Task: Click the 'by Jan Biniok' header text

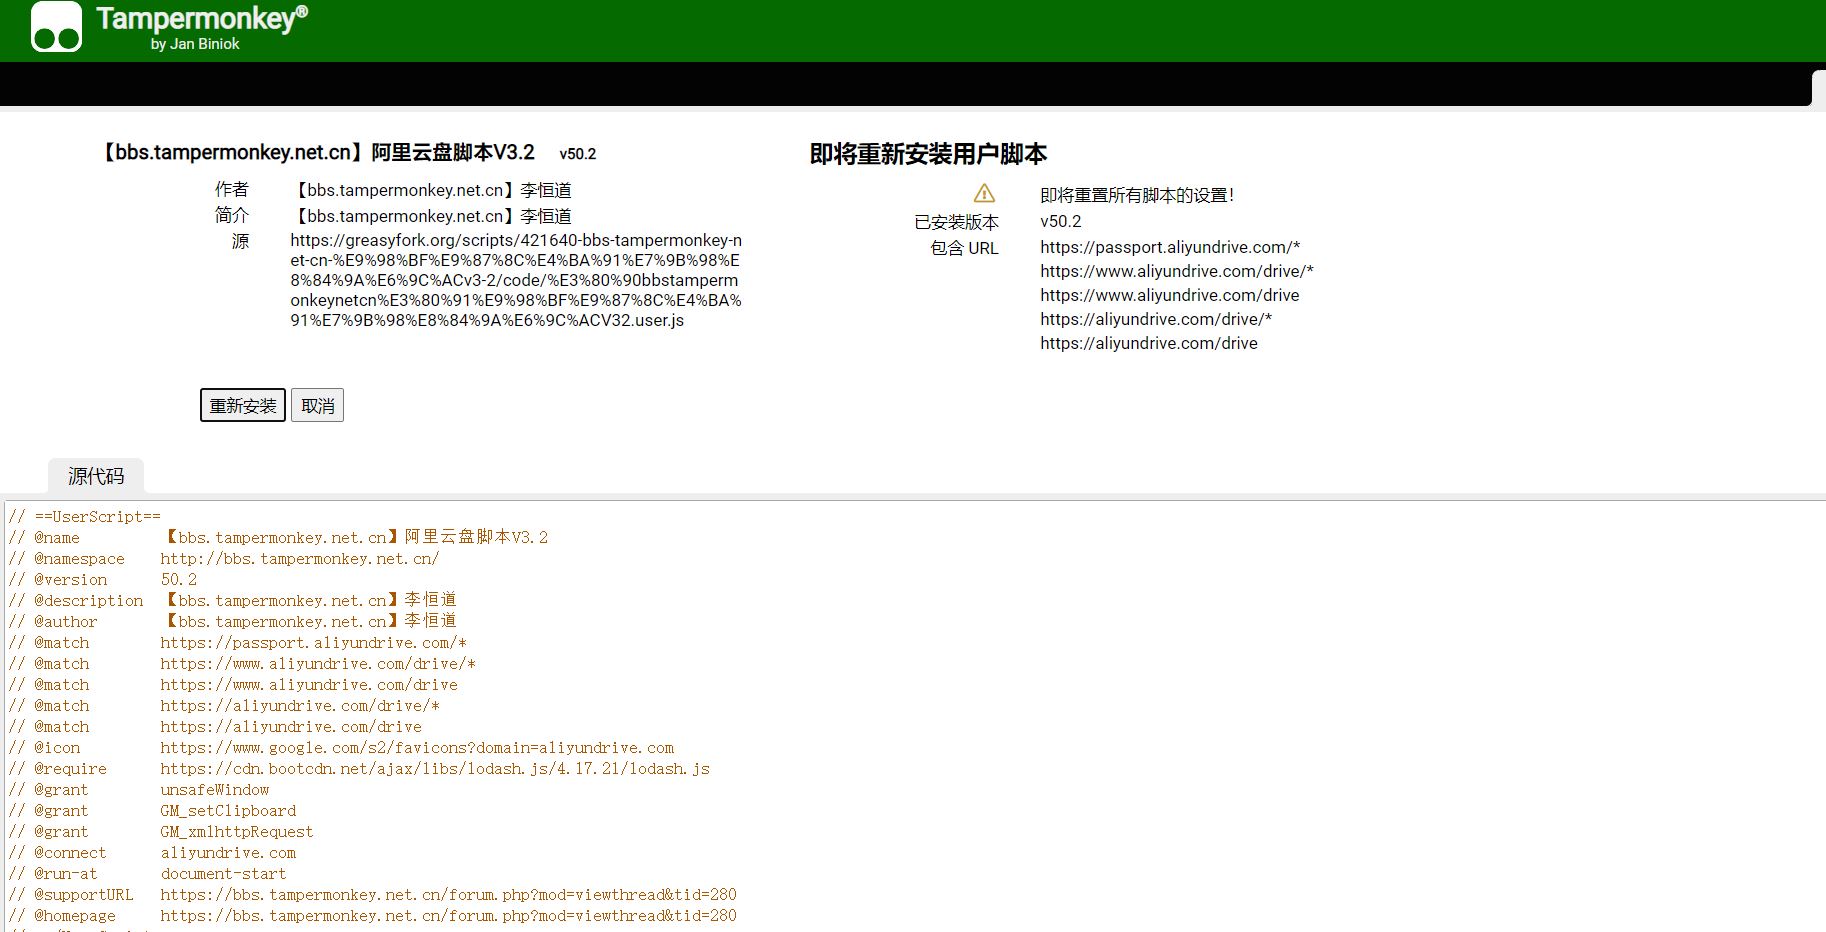Action: pos(195,44)
